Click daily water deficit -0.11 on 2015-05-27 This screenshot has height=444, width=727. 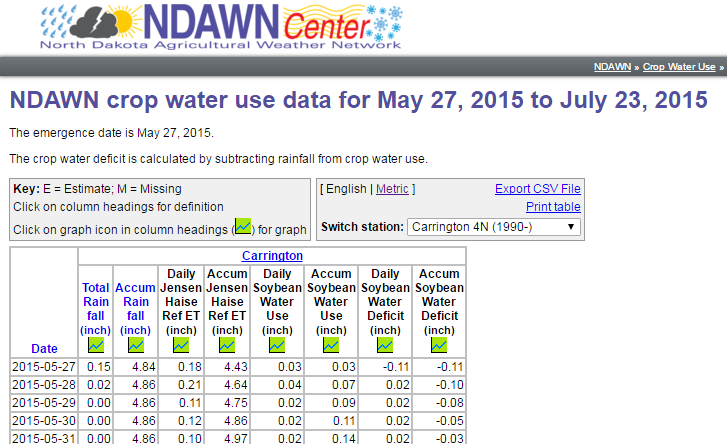[x=385, y=367]
